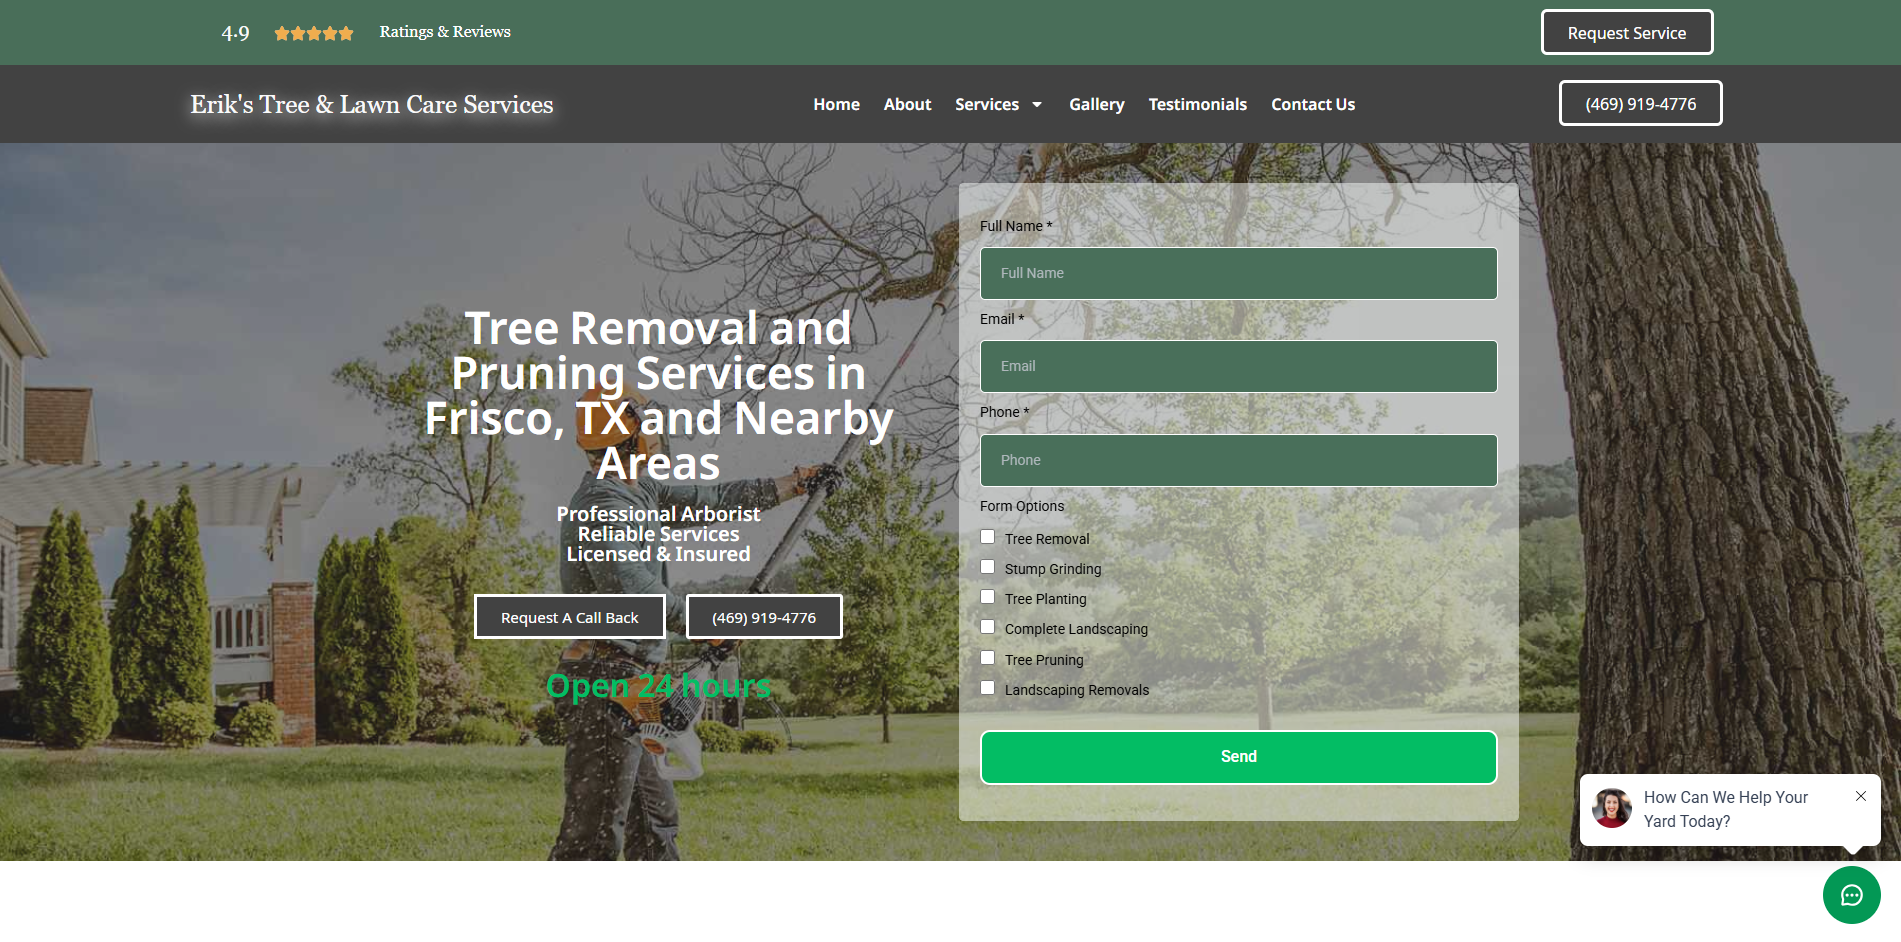Click Request A Call Back button
Image resolution: width=1901 pixels, height=942 pixels.
(569, 617)
